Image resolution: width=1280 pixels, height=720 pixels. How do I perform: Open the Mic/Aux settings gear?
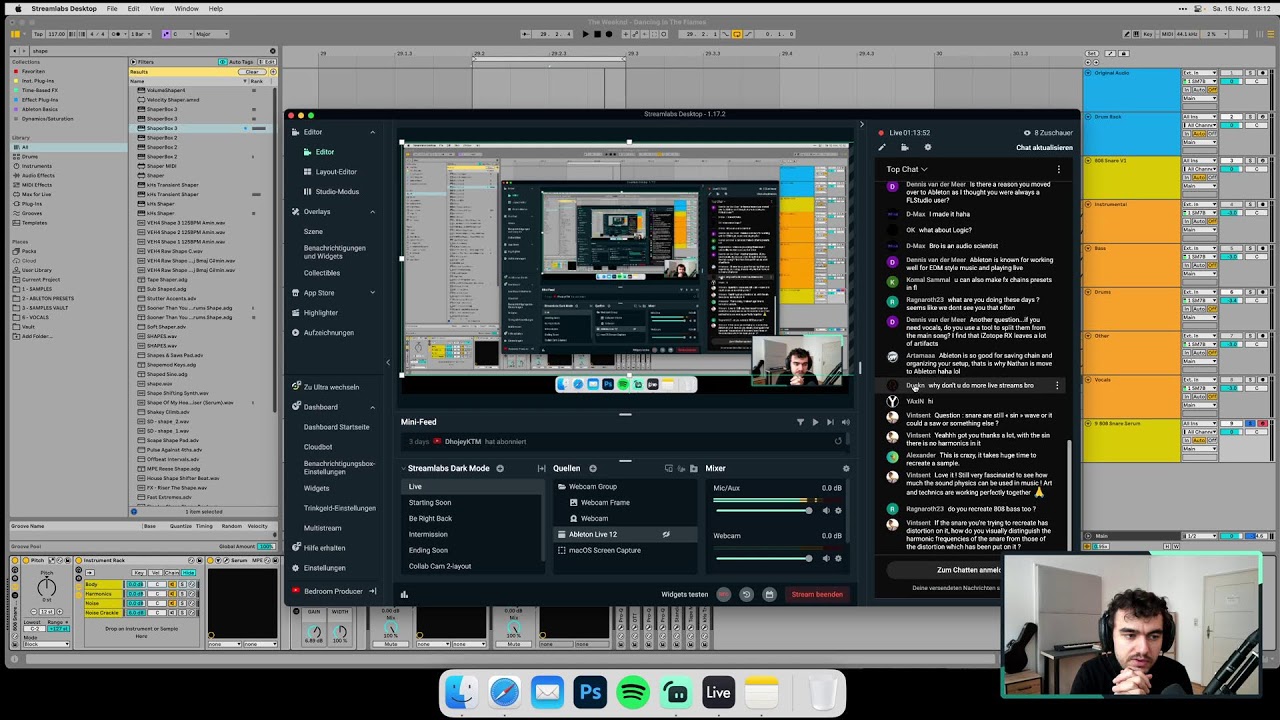(x=838, y=510)
